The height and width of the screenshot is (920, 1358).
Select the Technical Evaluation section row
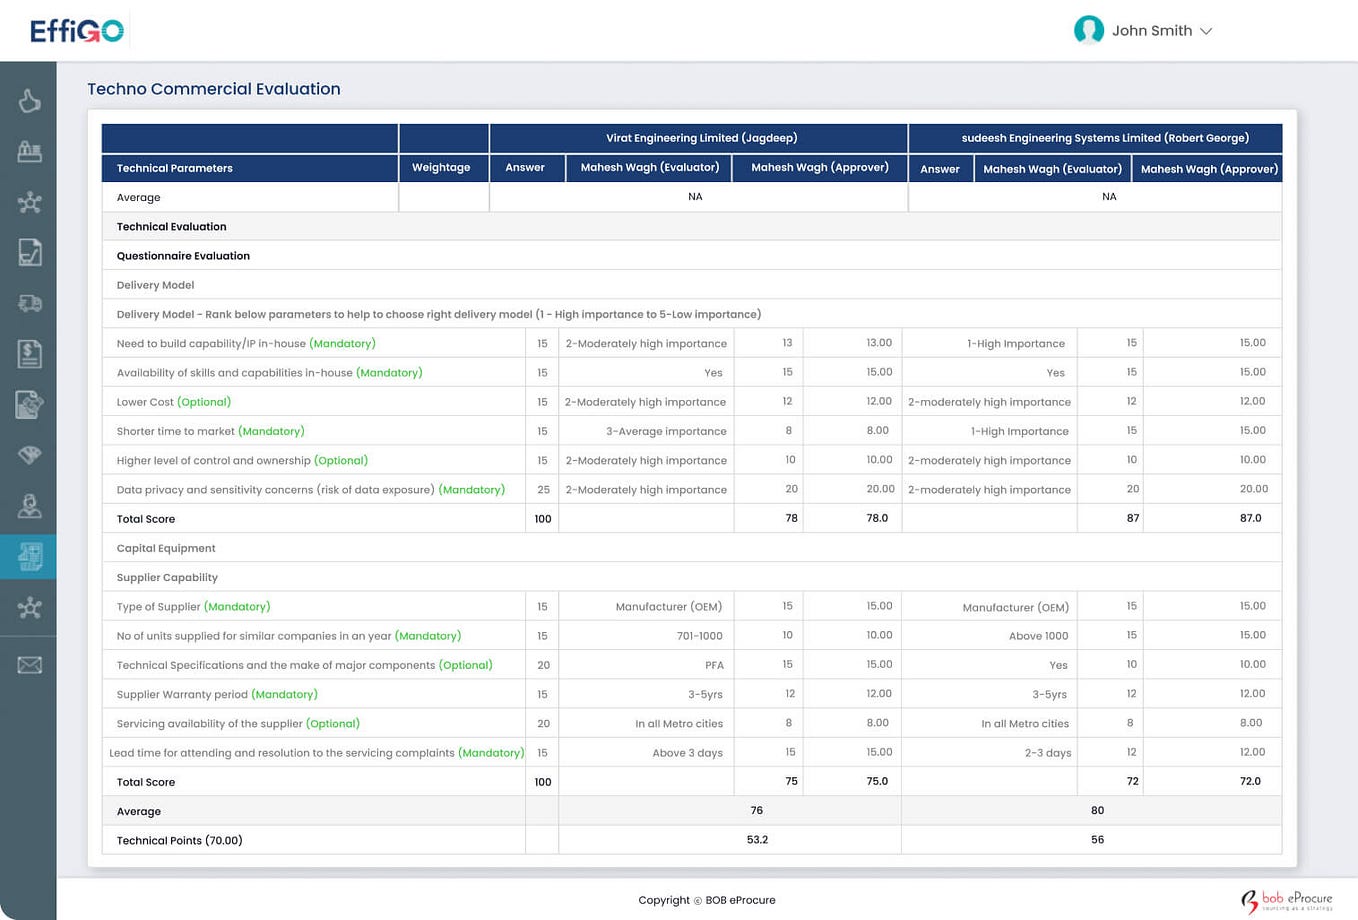[692, 226]
